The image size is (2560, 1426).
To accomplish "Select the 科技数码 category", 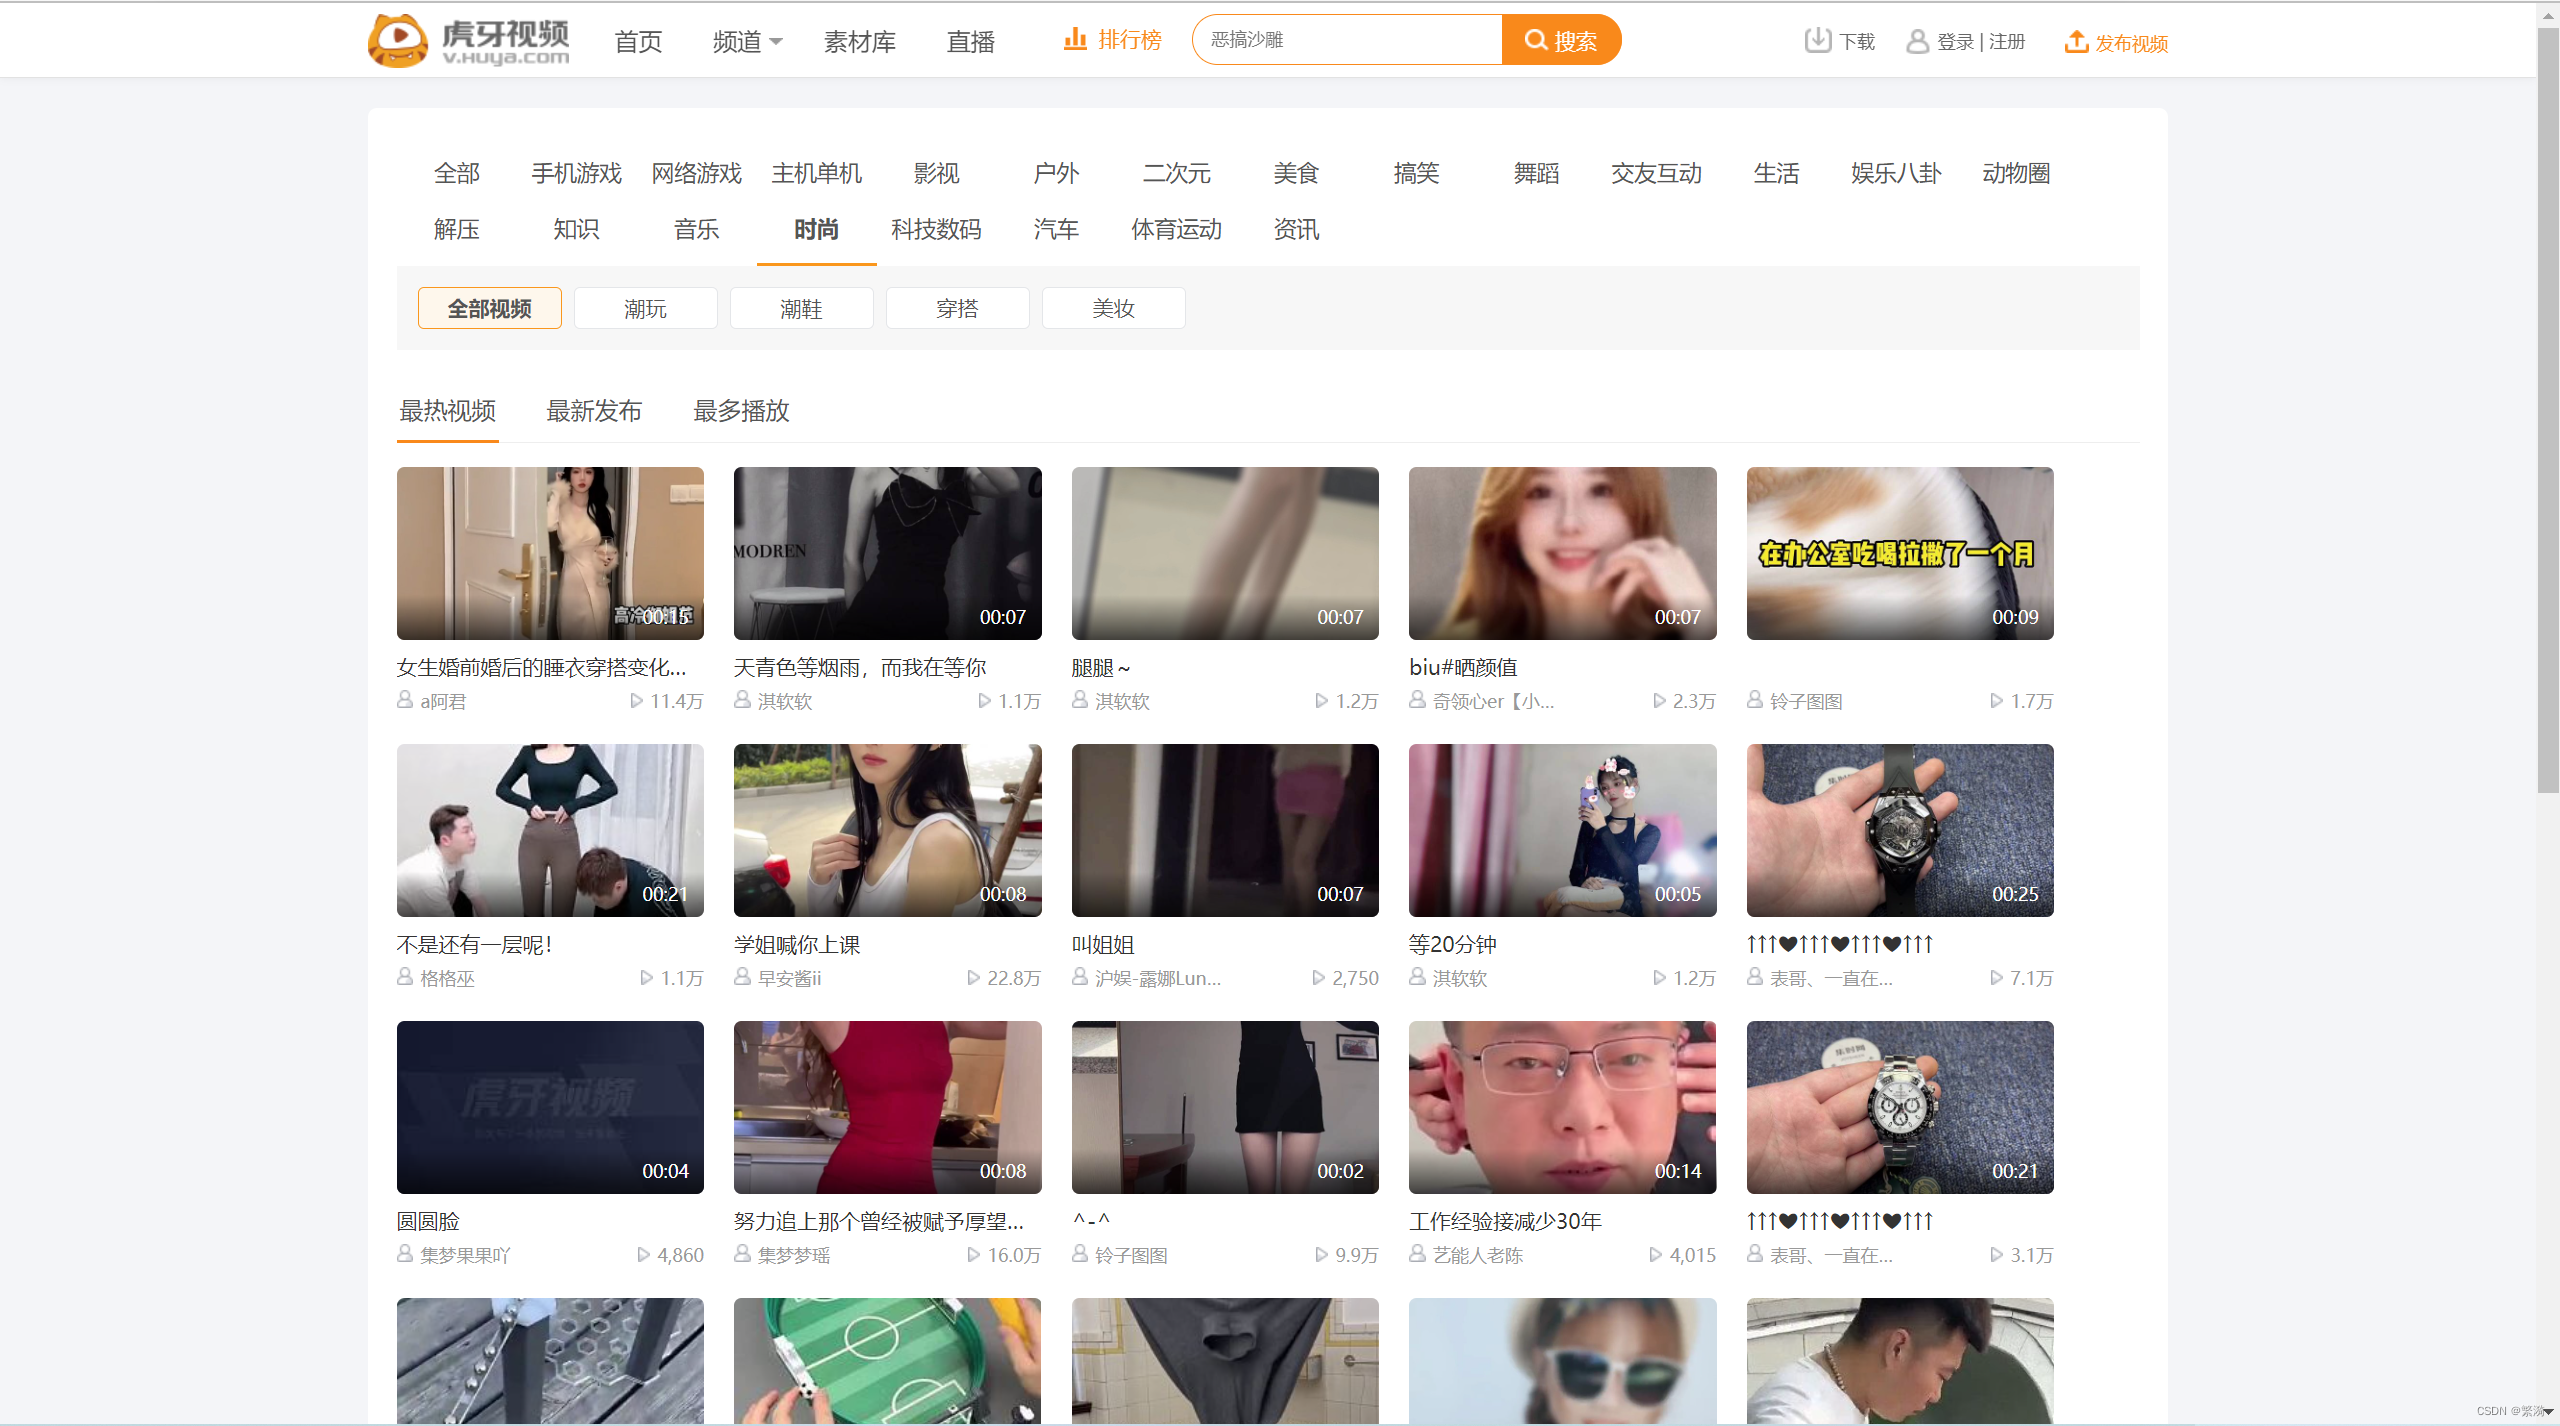I will click(x=937, y=229).
